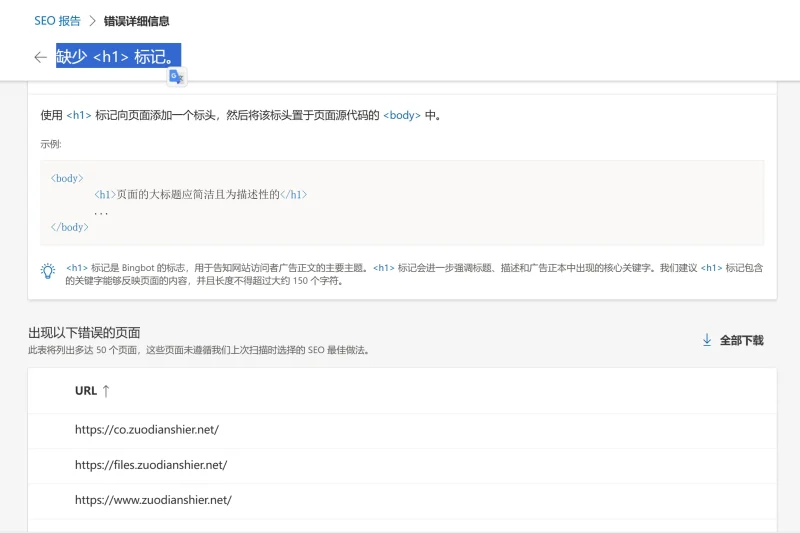
Task: Open https://co.zuodianshier.net/ row
Action: (x=402, y=430)
